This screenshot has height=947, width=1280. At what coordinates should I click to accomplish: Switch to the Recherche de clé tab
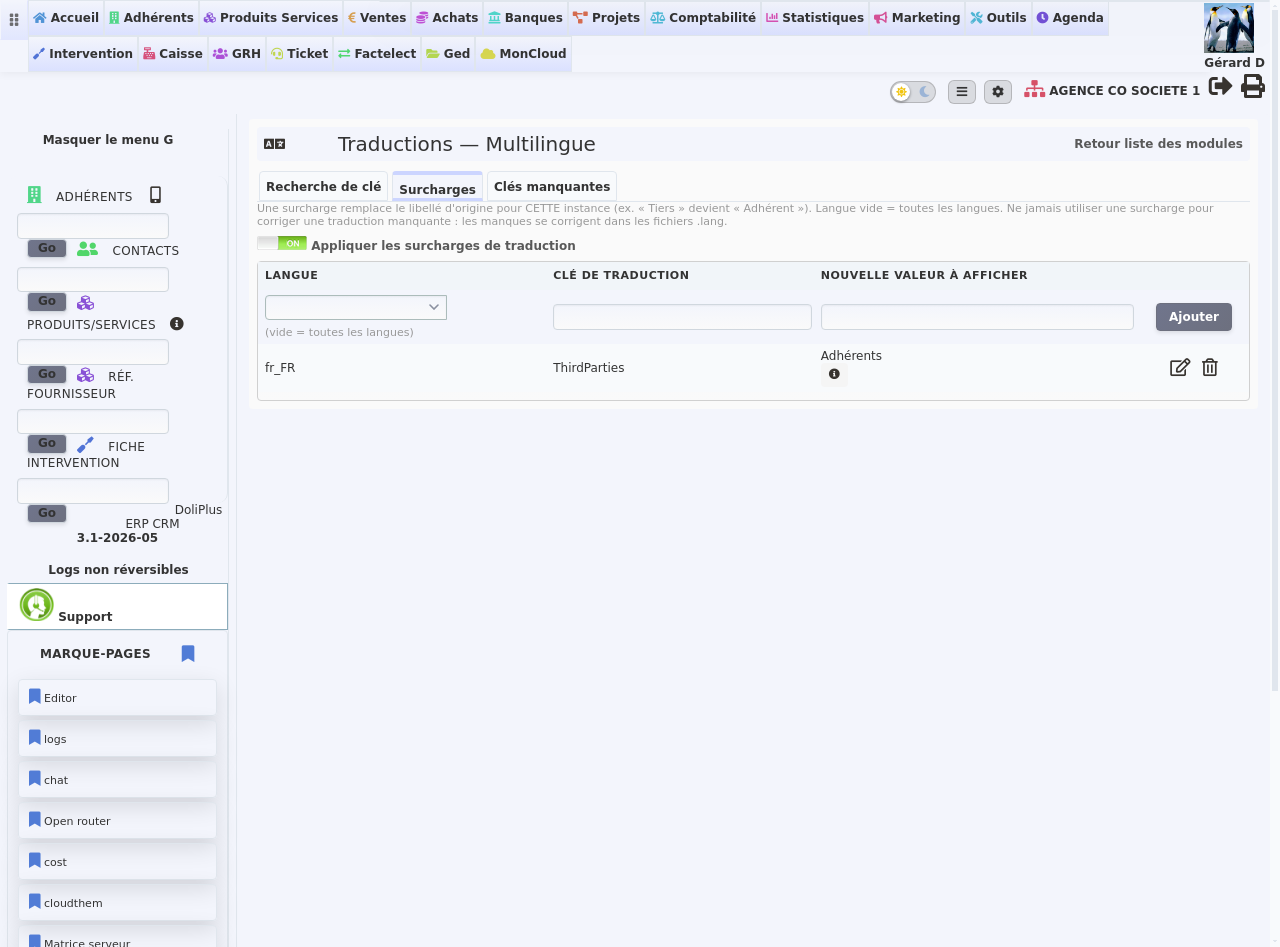click(x=323, y=187)
